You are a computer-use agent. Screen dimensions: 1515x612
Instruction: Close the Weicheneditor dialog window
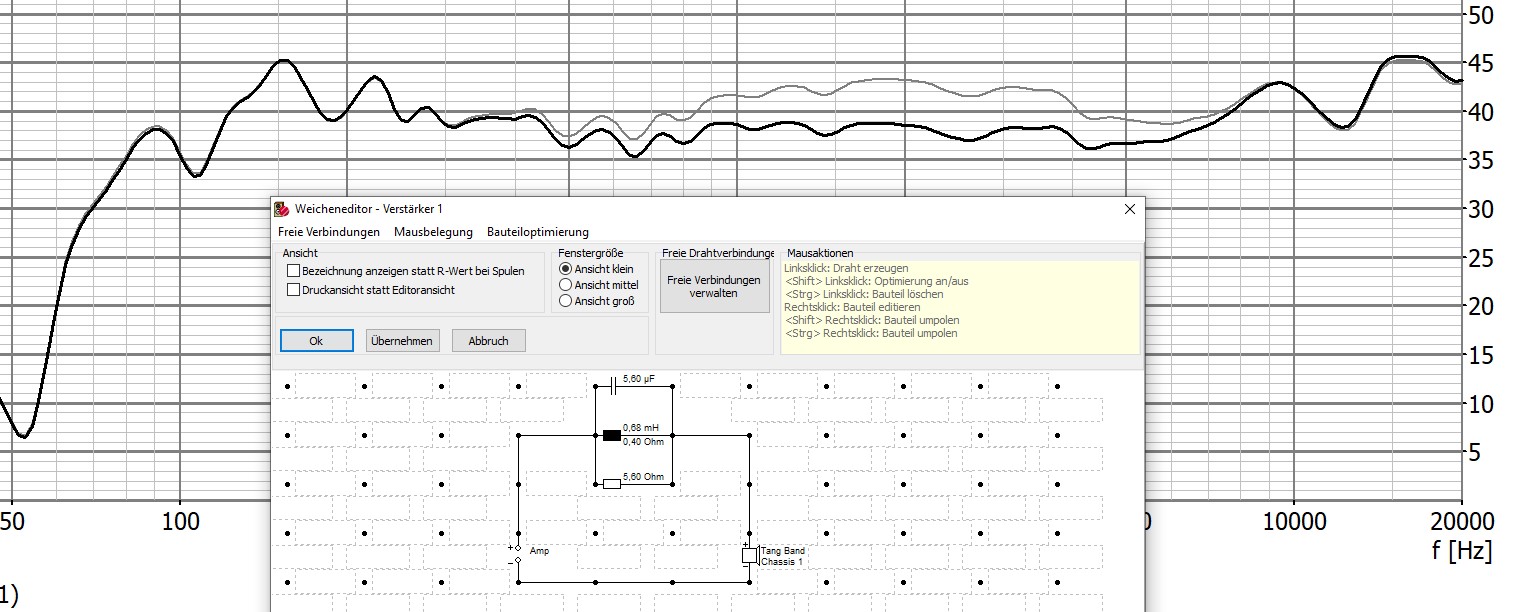click(x=1130, y=209)
